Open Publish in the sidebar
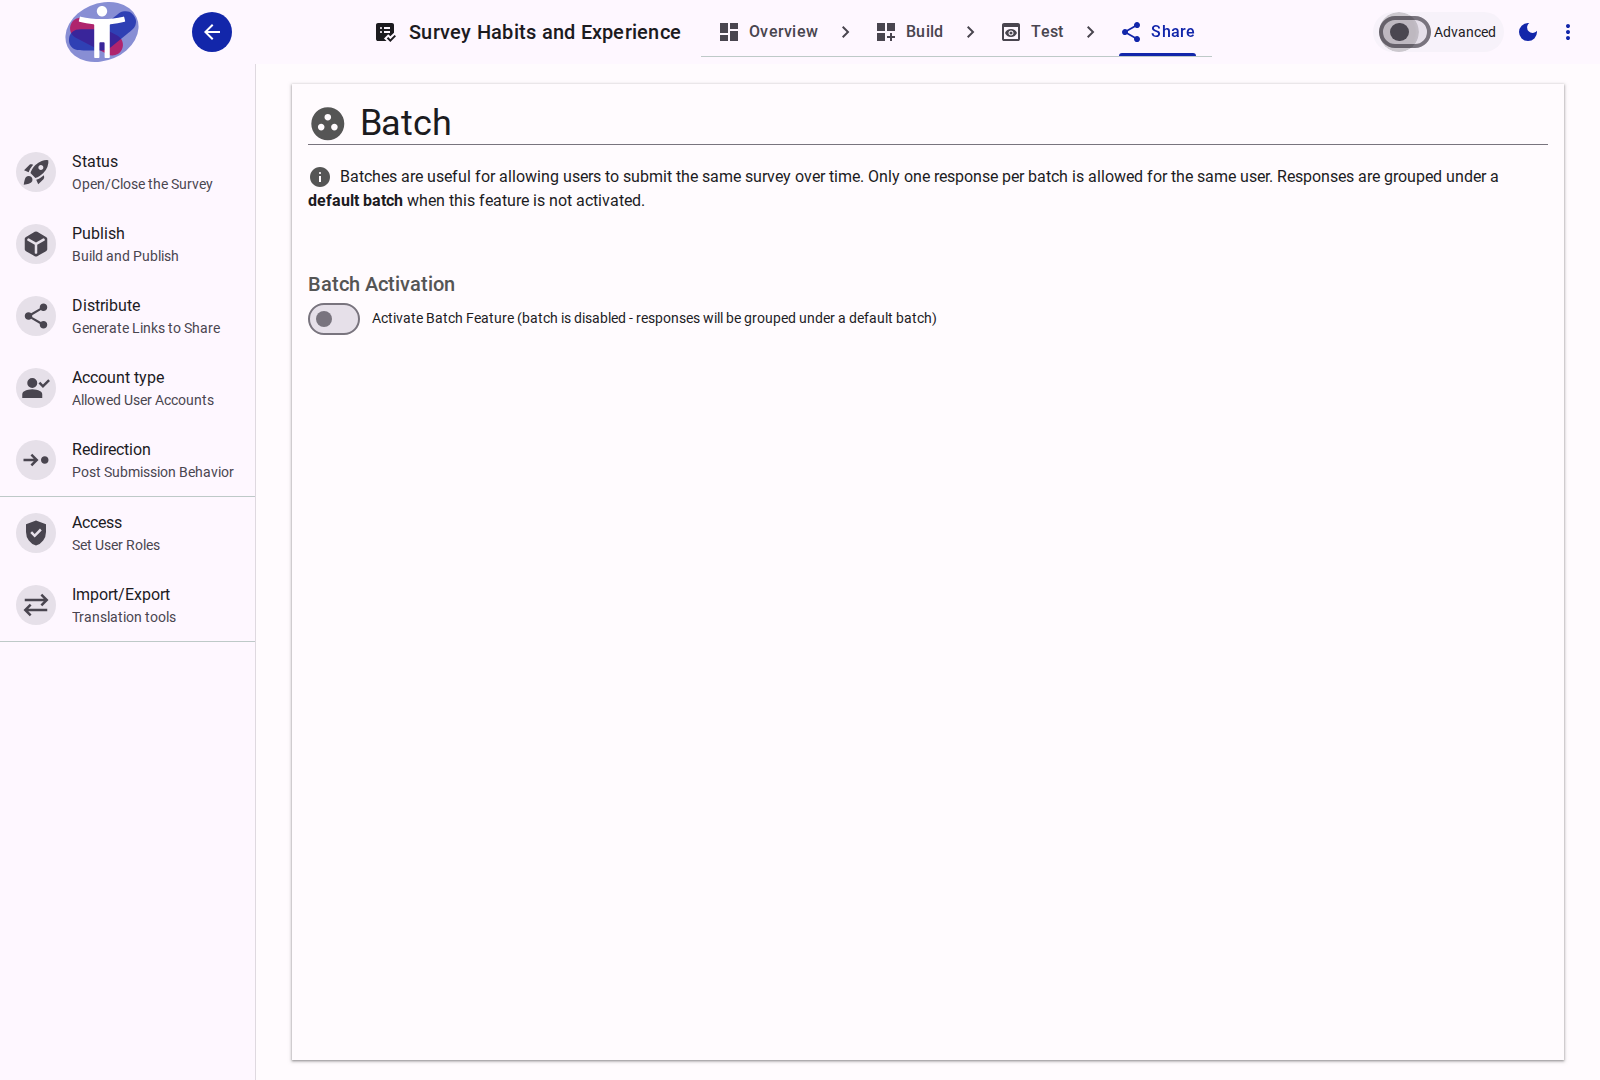 point(128,244)
